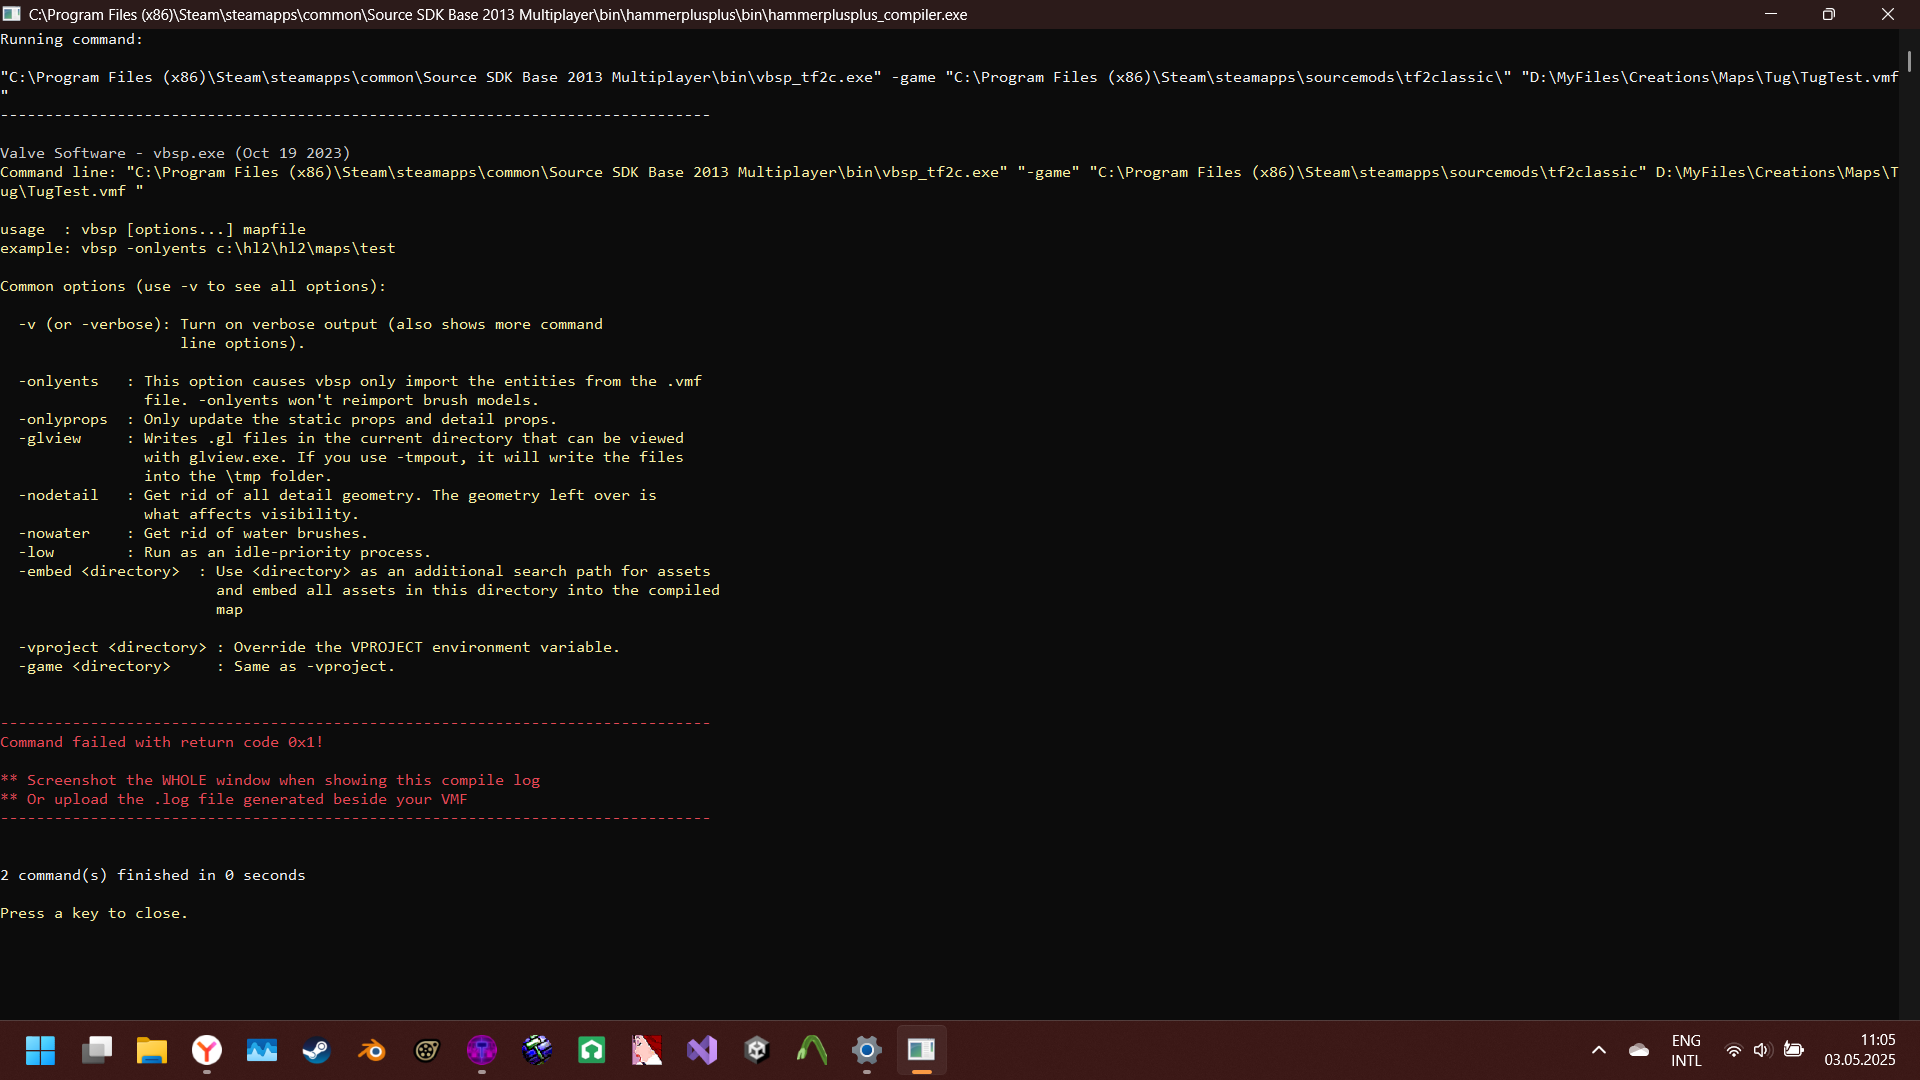Launch Visual Studio from the taskbar
The height and width of the screenshot is (1080, 1920).
[702, 1050]
